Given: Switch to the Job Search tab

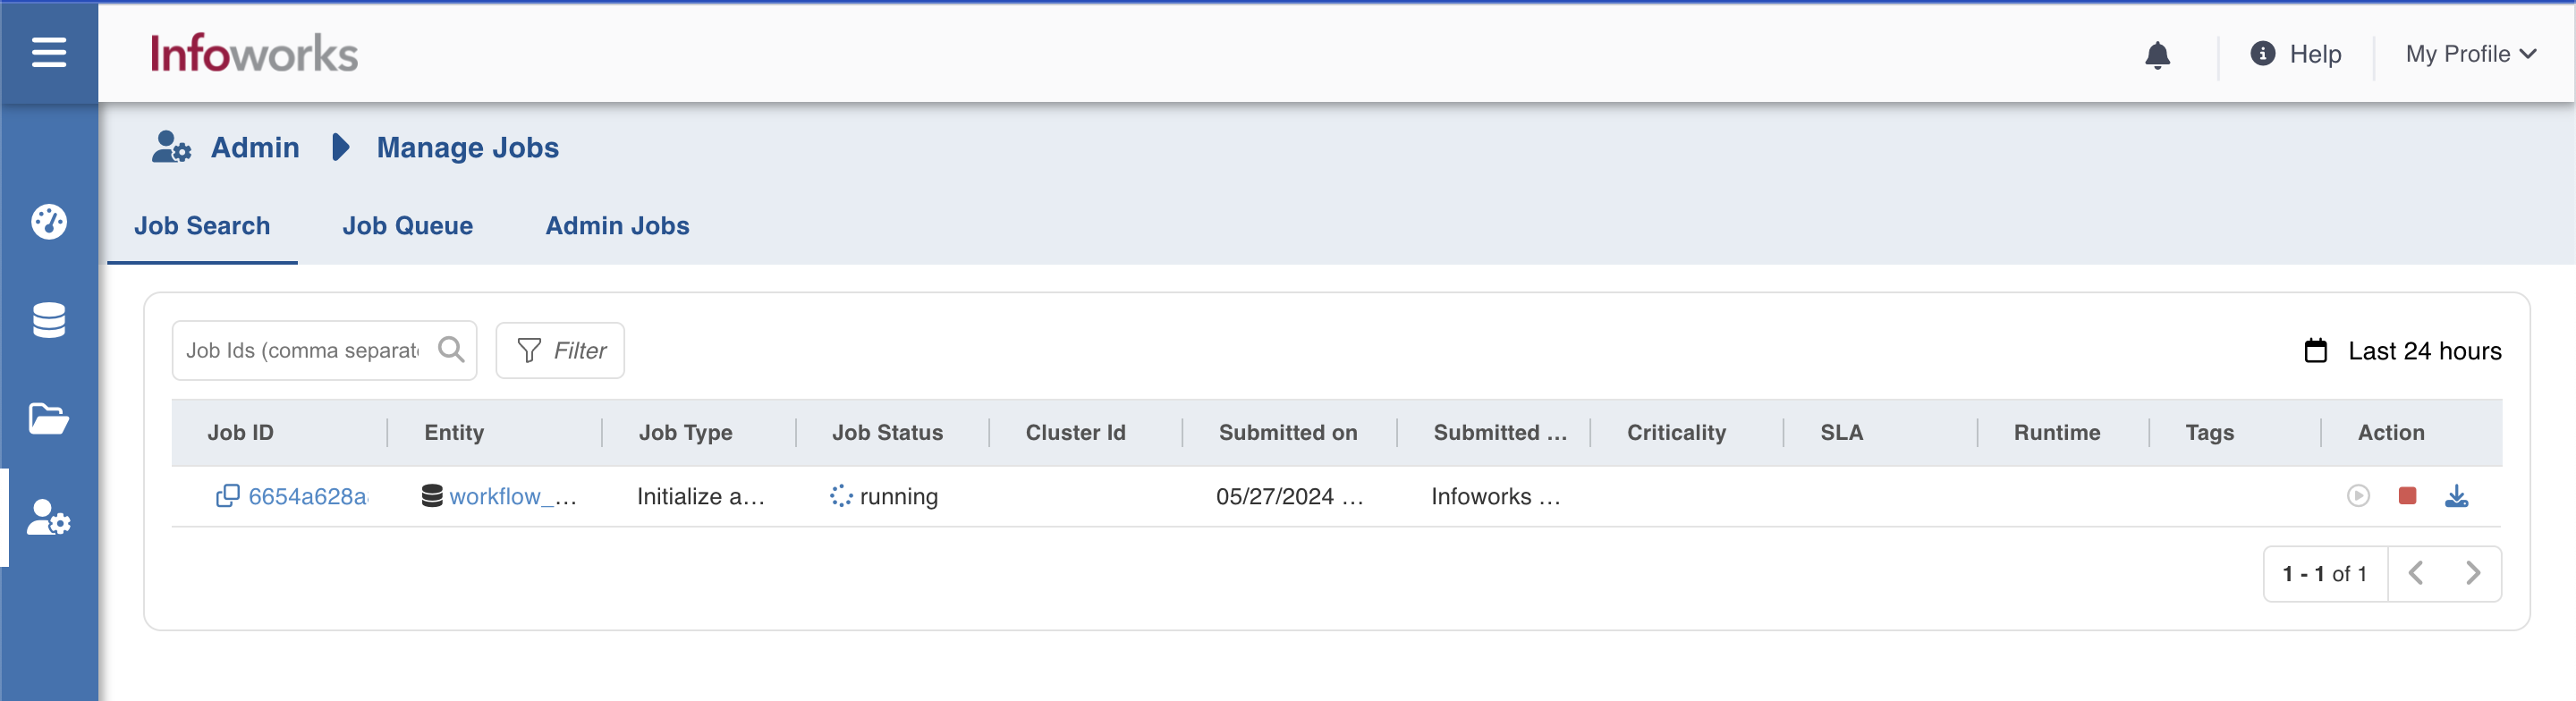Looking at the screenshot, I should tap(202, 225).
